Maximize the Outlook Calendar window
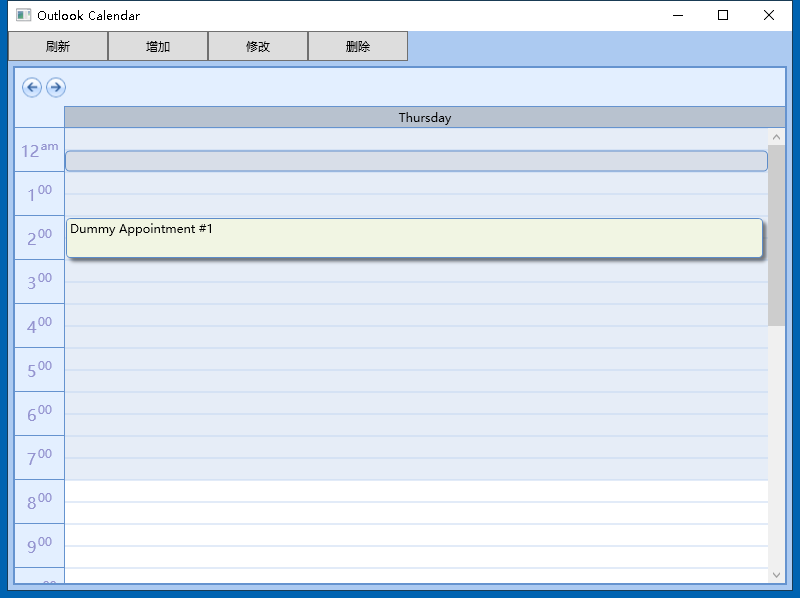The width and height of the screenshot is (800, 598). point(723,15)
